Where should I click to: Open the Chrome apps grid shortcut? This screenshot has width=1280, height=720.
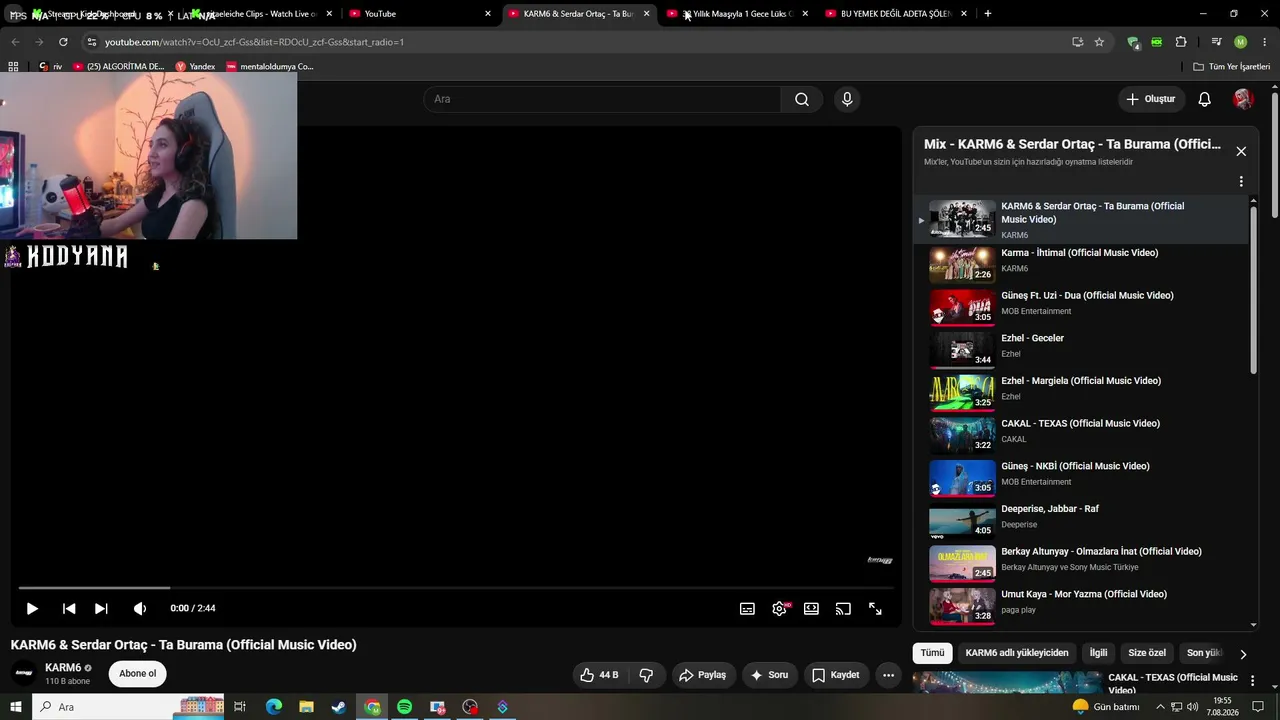pyautogui.click(x=13, y=67)
